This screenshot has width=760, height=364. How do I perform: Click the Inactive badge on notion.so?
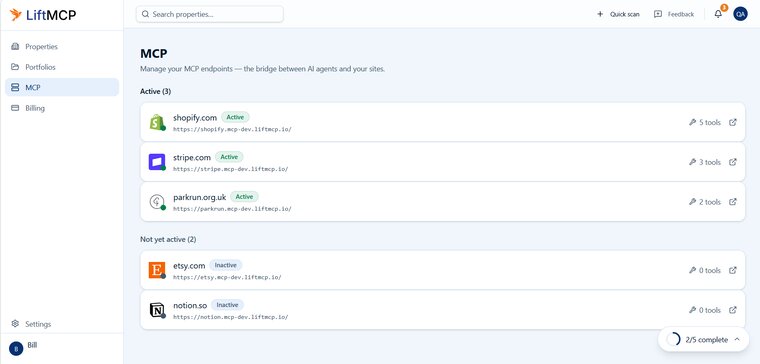point(227,305)
